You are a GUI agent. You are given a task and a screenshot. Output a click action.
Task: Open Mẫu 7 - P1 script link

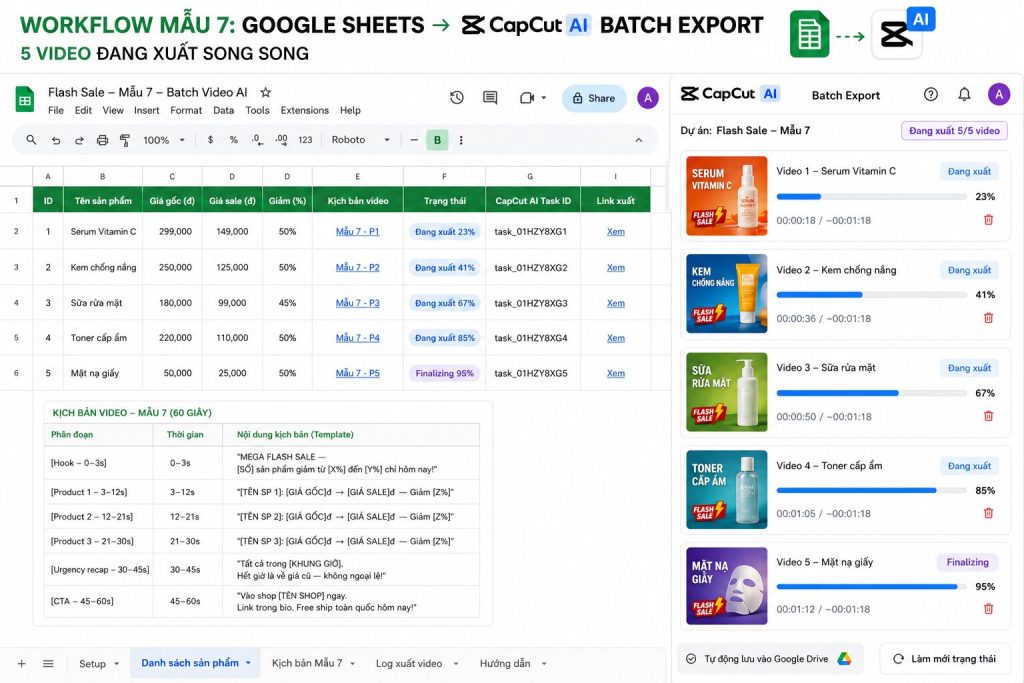357,231
